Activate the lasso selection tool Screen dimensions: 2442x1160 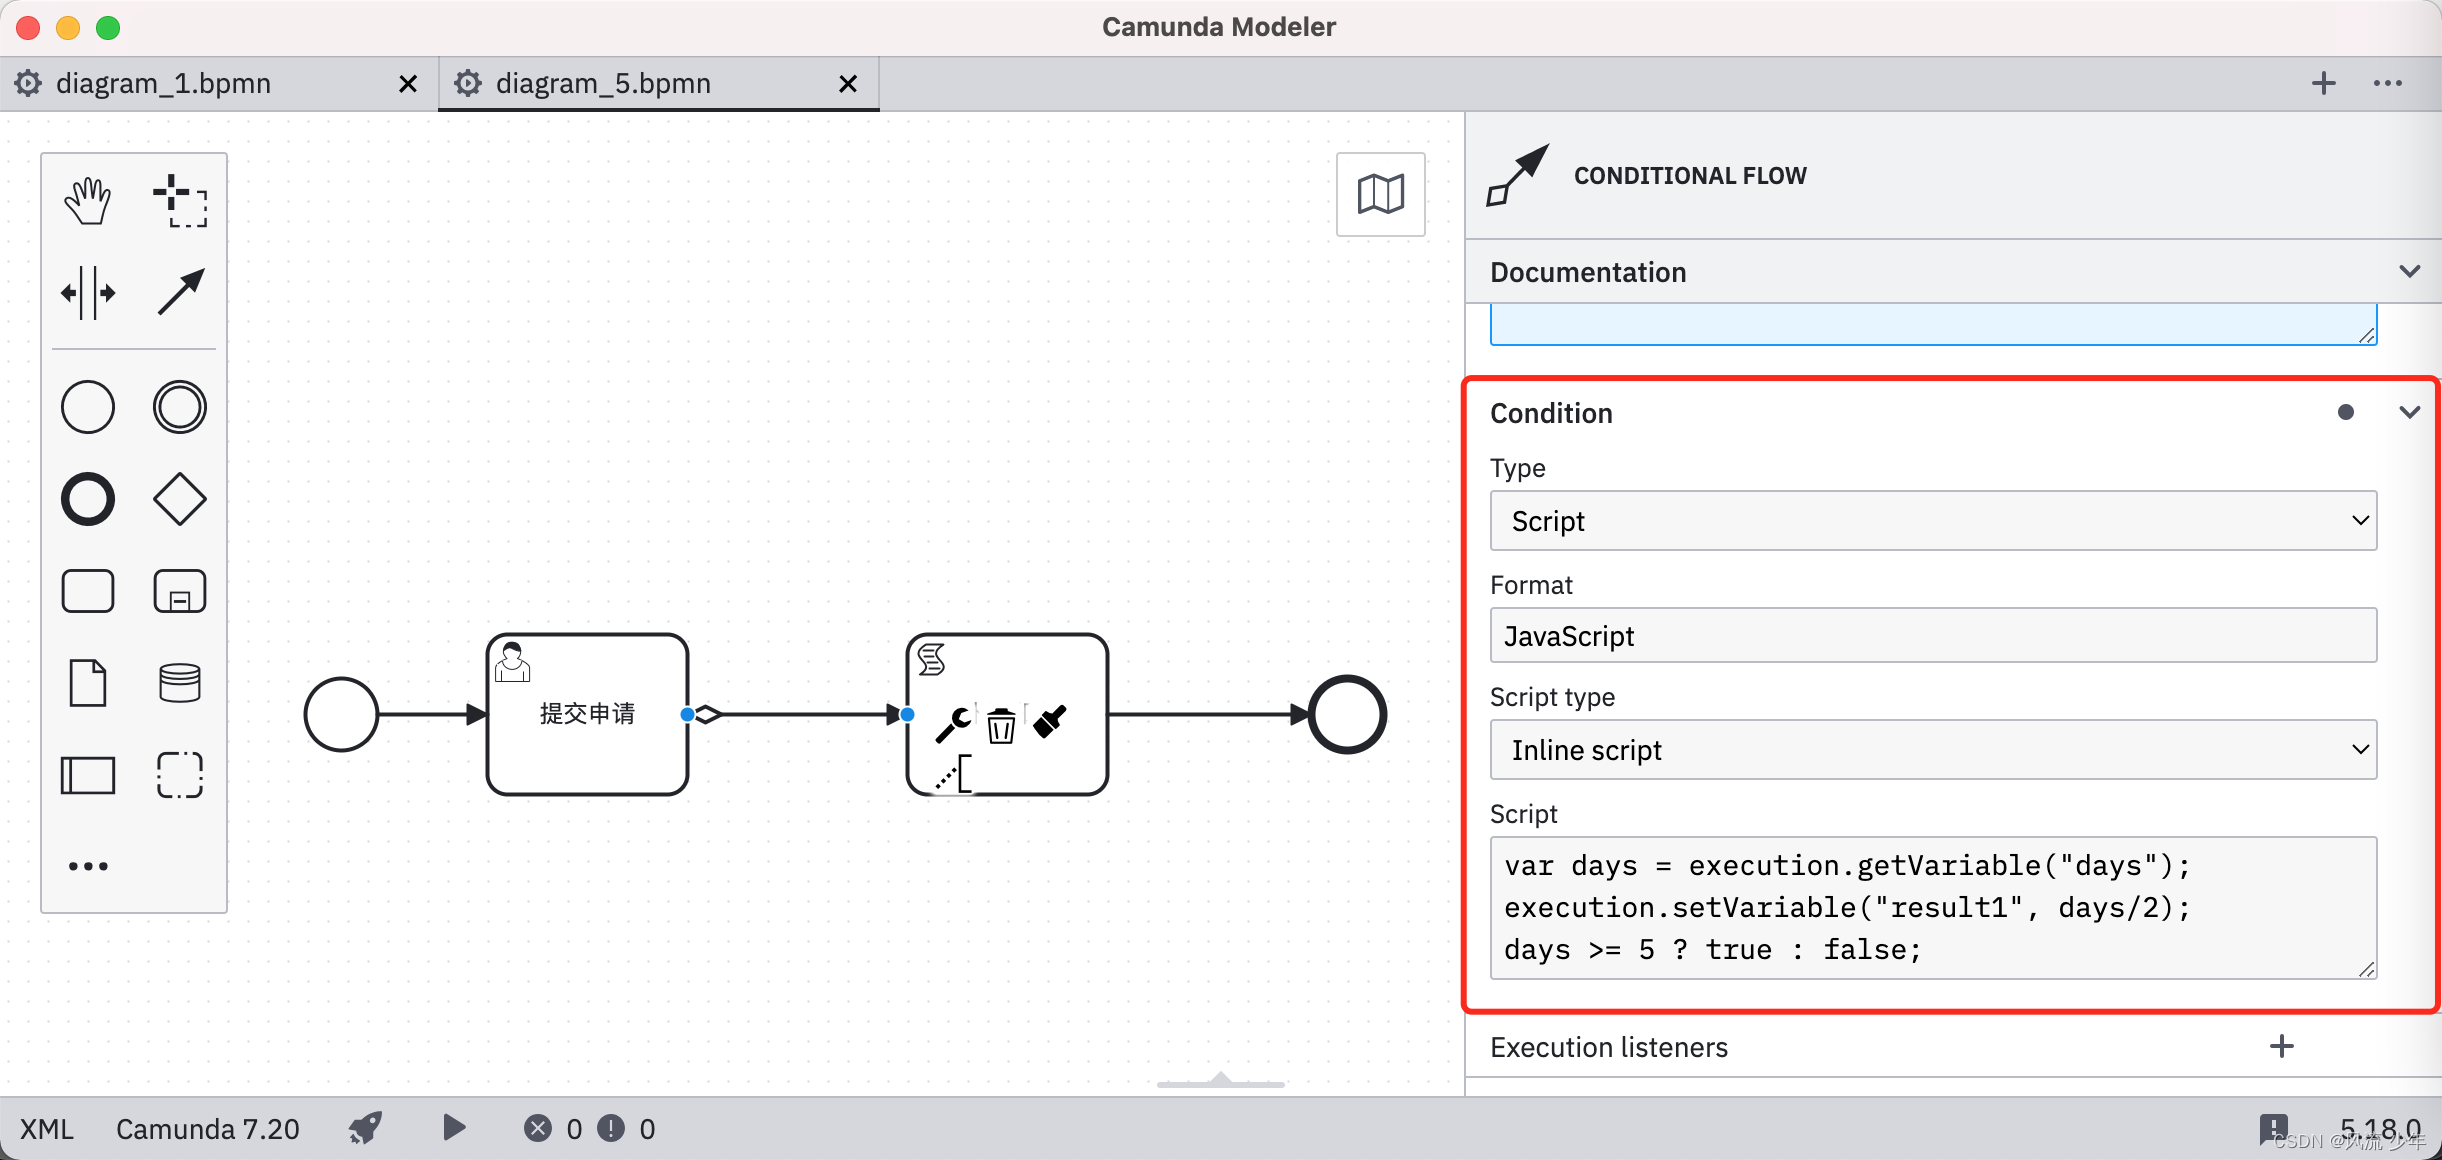click(x=180, y=201)
